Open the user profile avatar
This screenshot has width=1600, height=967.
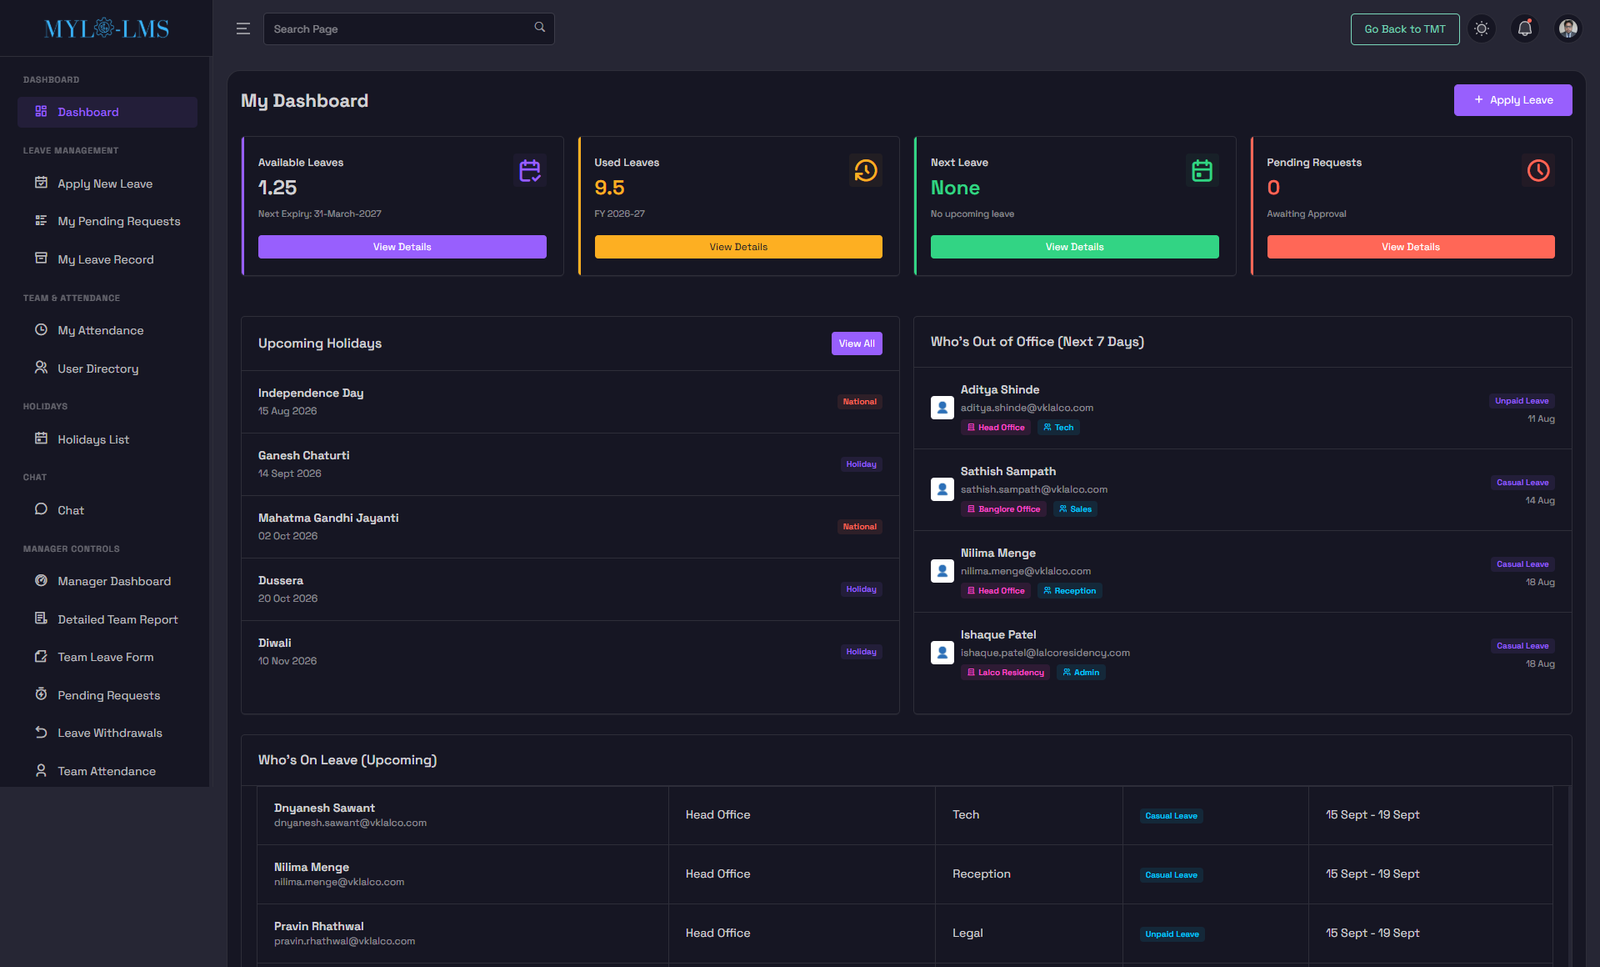pyautogui.click(x=1568, y=29)
